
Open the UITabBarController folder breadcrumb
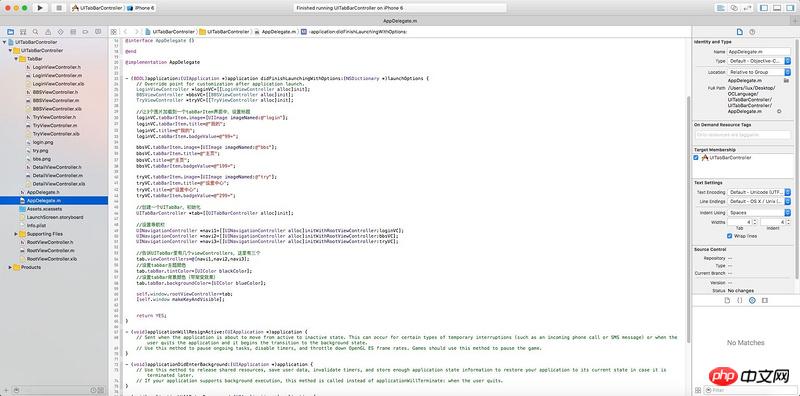[224, 32]
